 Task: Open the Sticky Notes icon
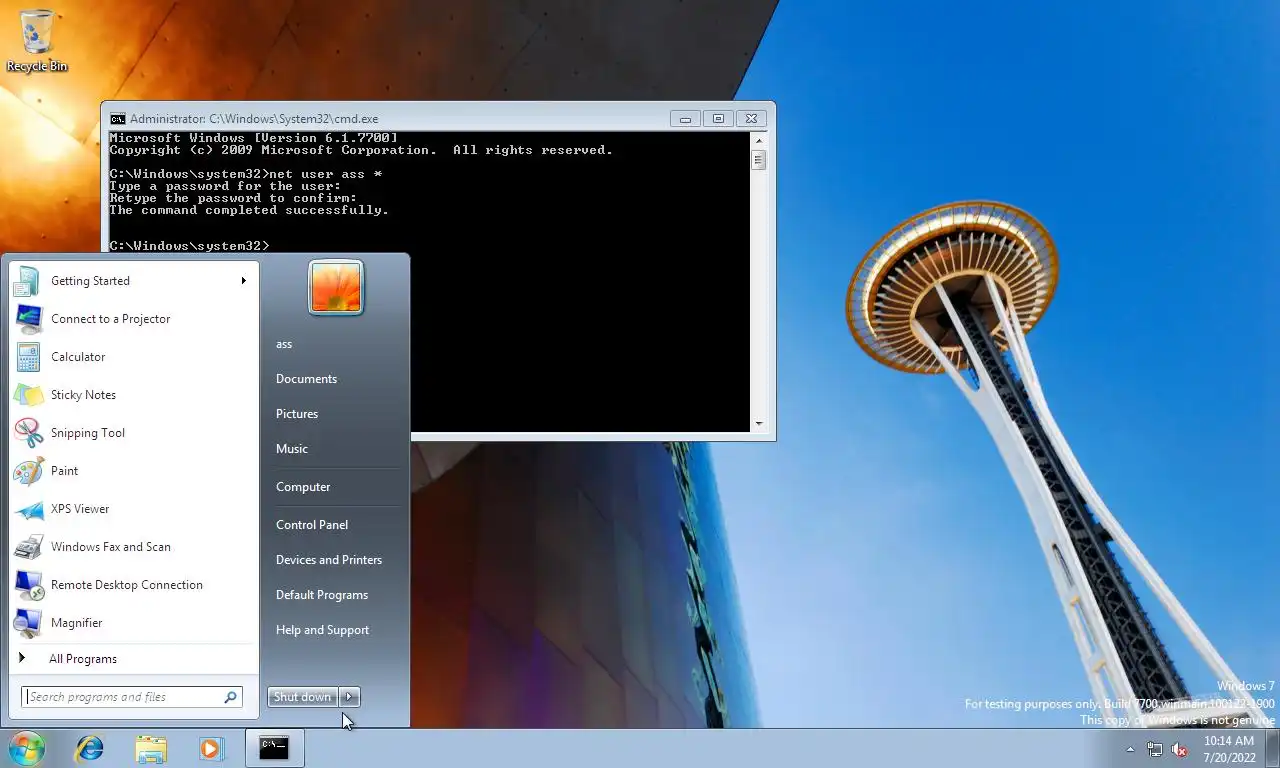27,395
